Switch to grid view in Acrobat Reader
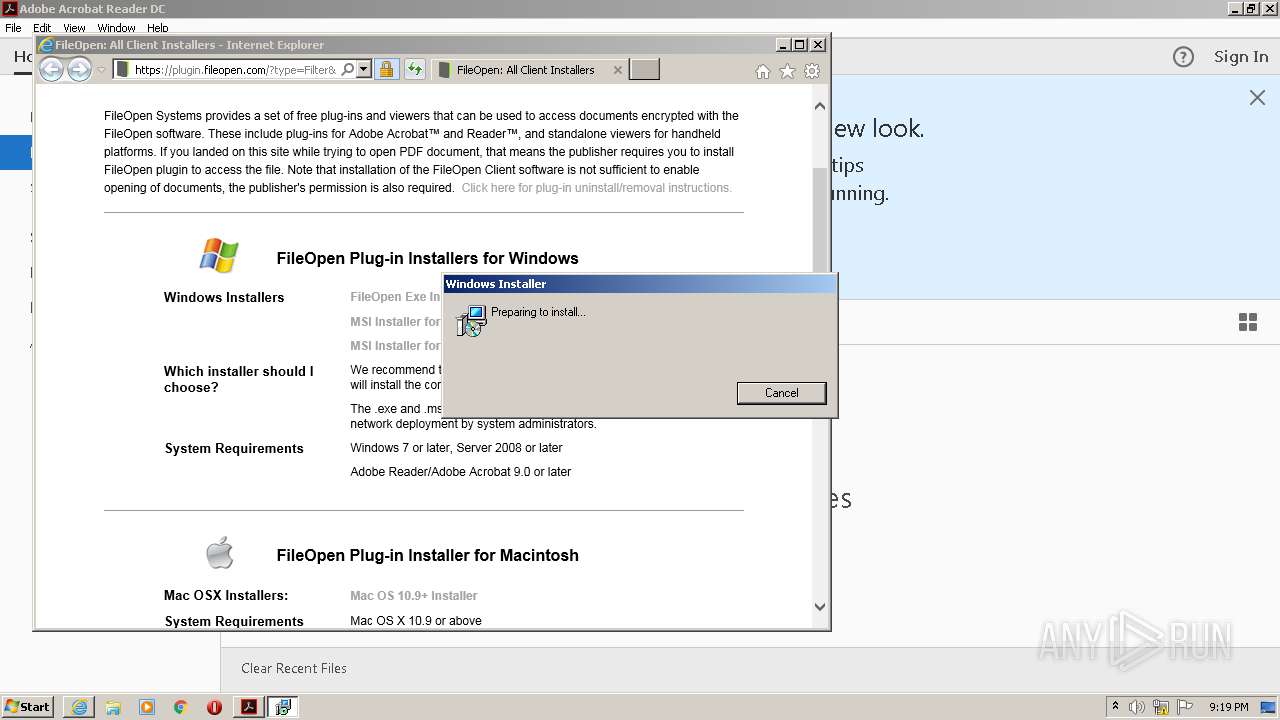Screen dimensions: 1280x720 [x=1248, y=322]
